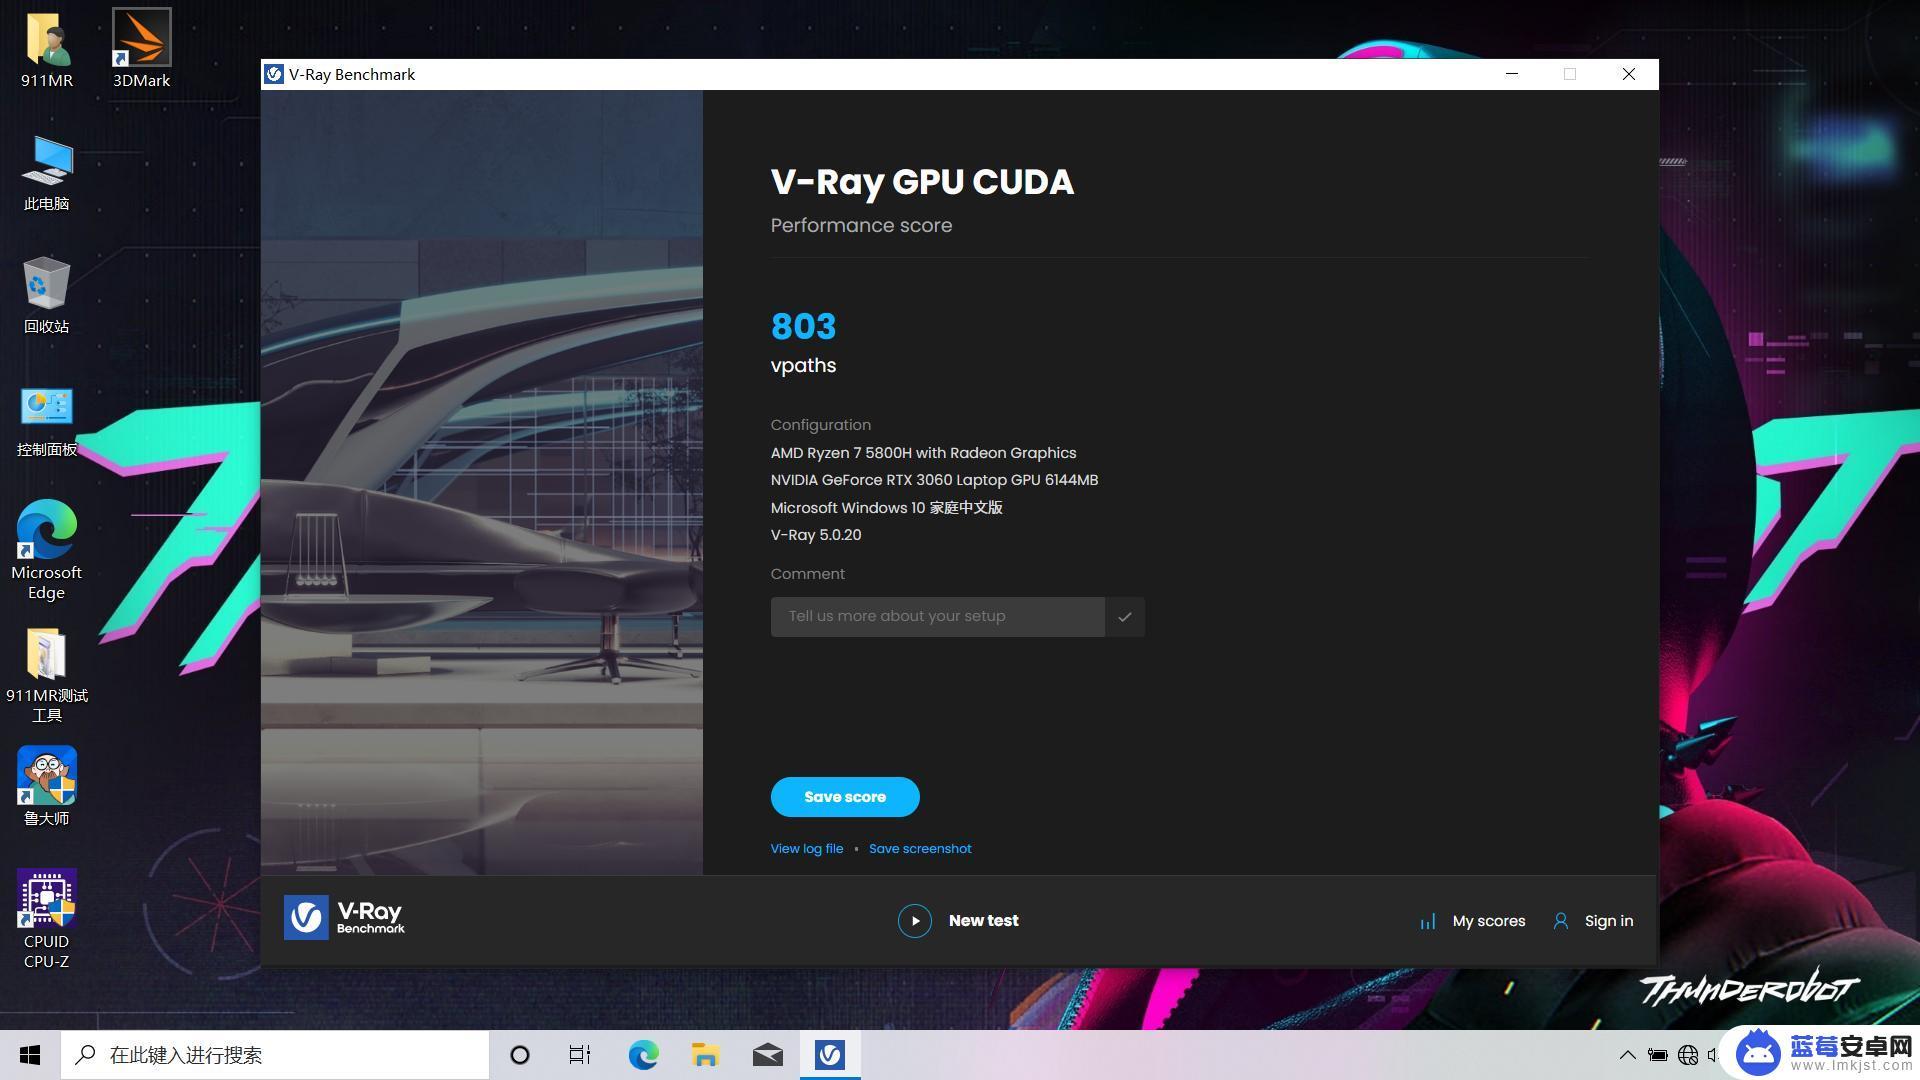
Task: Open the Mail app from taskbar
Action: (x=767, y=1055)
